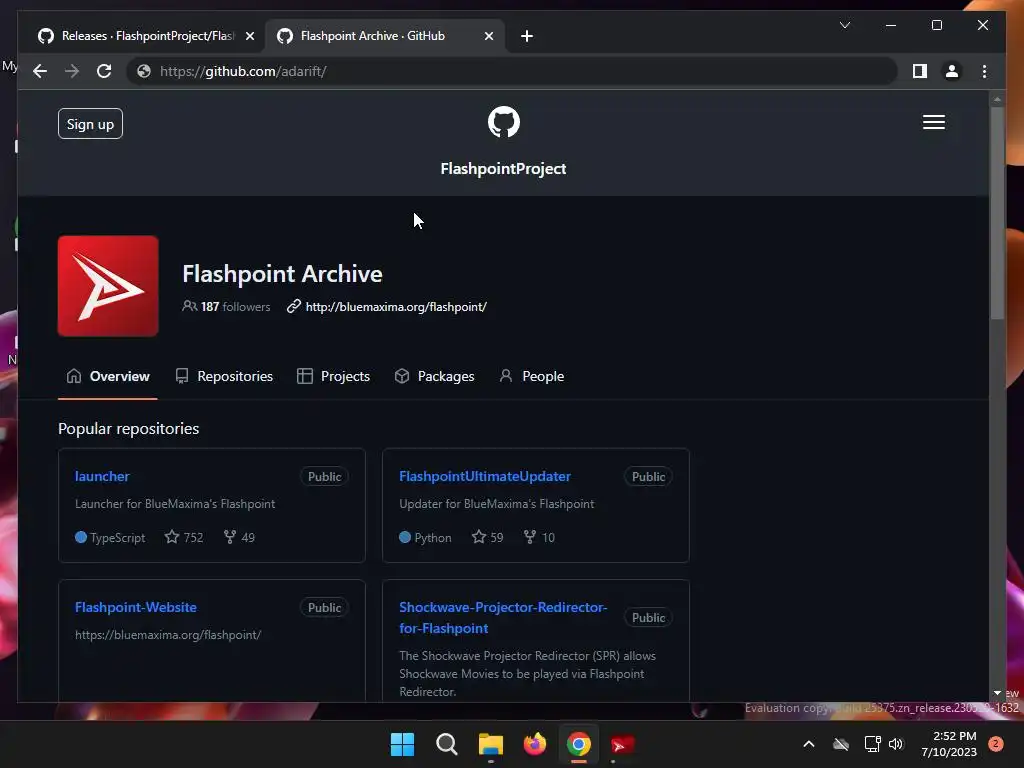Close the Releases FlashpointProject tab
The height and width of the screenshot is (768, 1024).
tap(249, 36)
